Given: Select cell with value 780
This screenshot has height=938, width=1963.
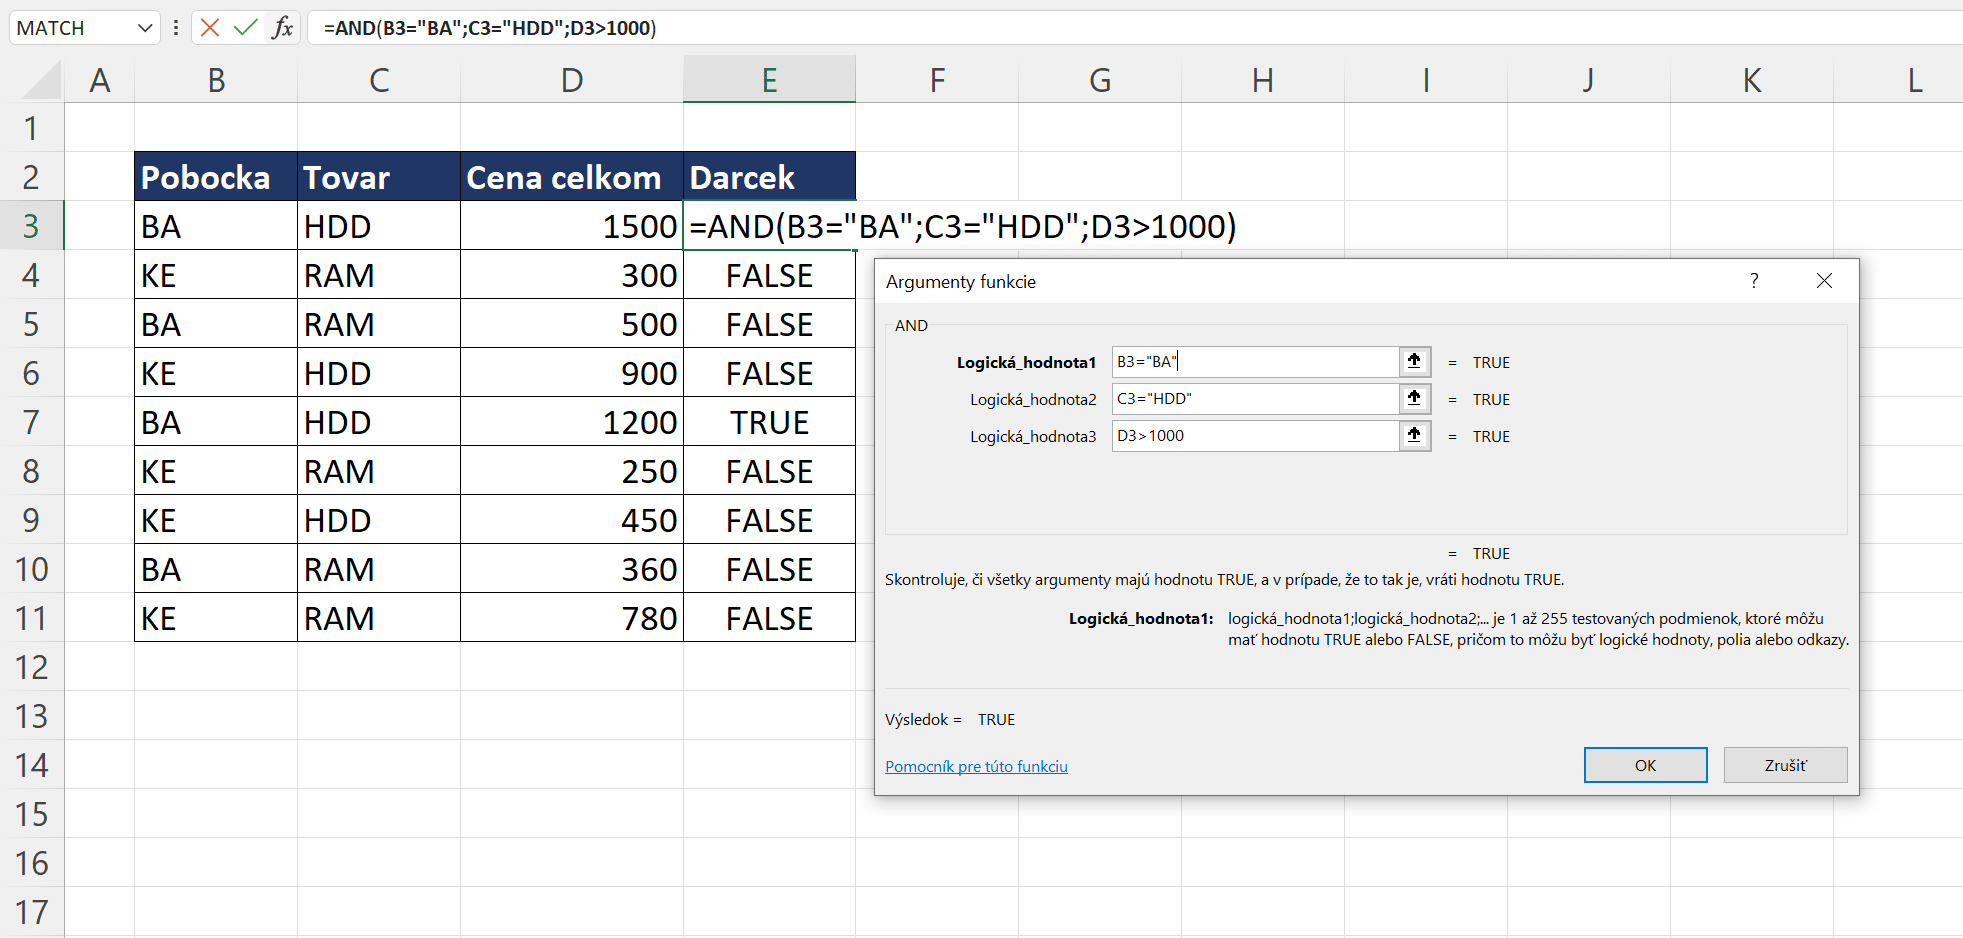Looking at the screenshot, I should tap(572, 618).
